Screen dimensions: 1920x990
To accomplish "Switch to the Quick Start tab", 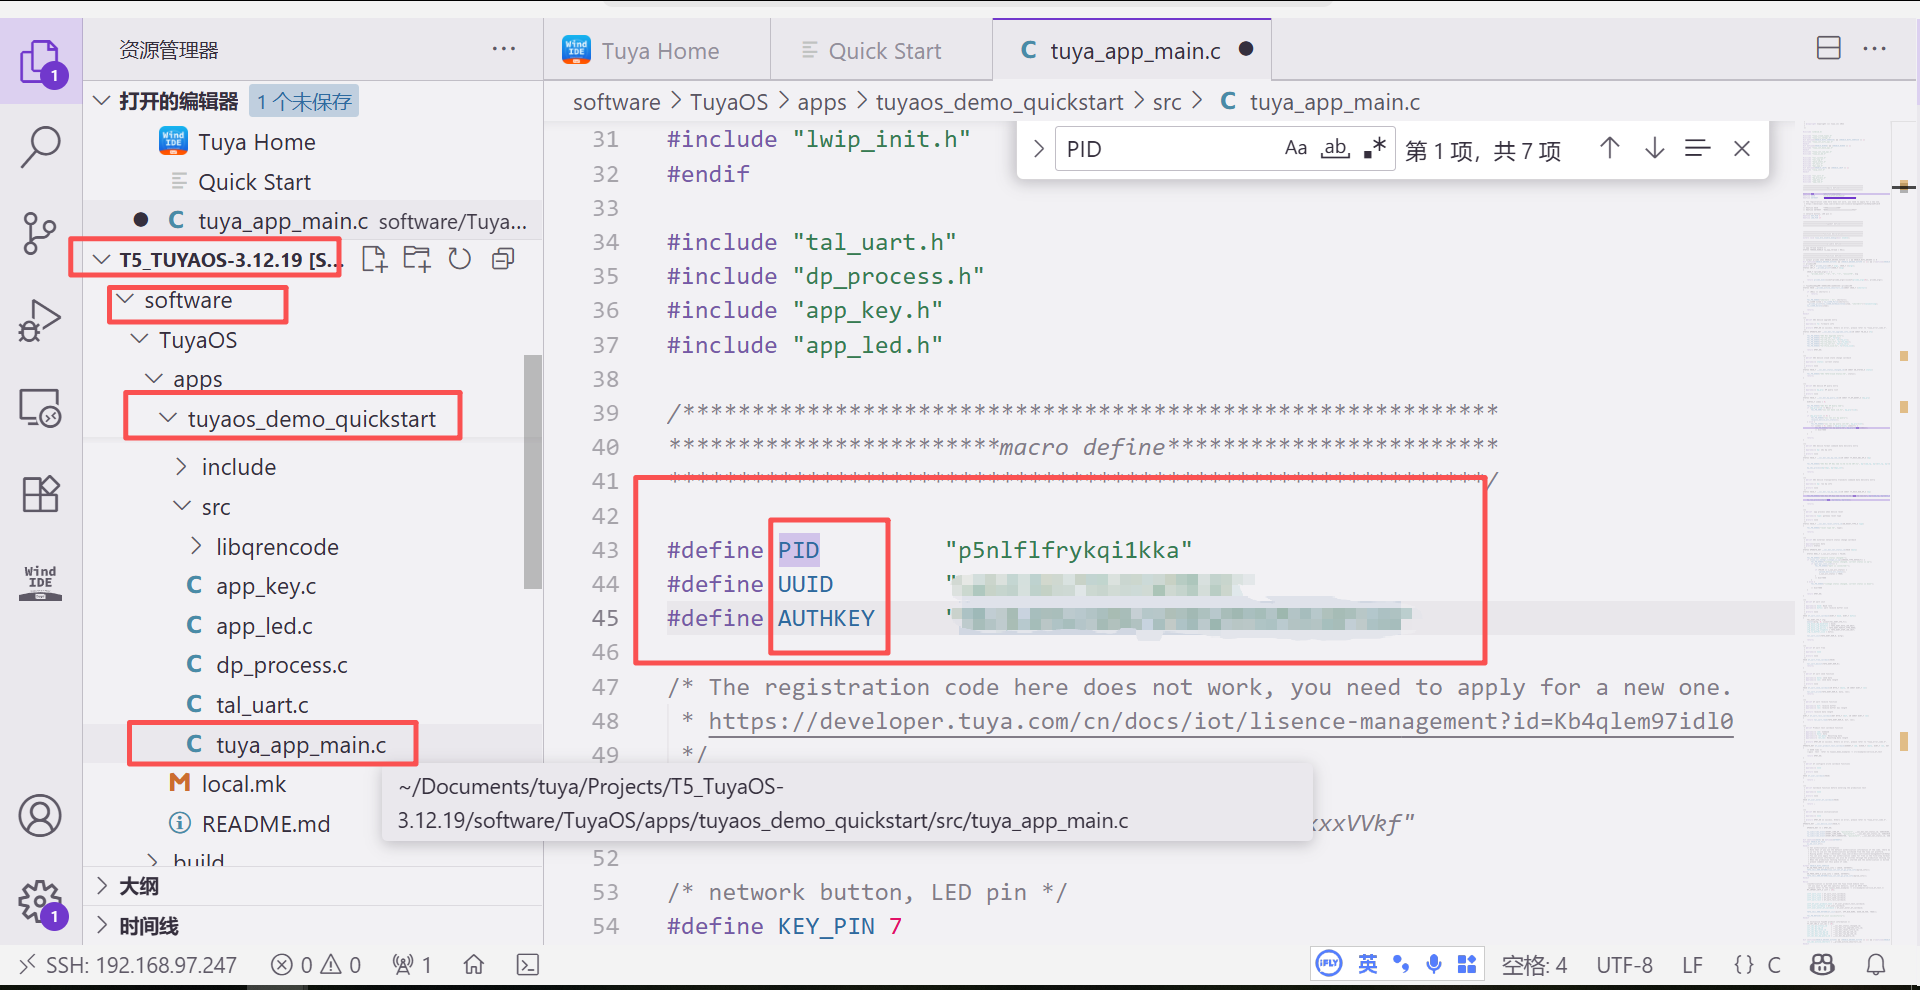I will 882,50.
